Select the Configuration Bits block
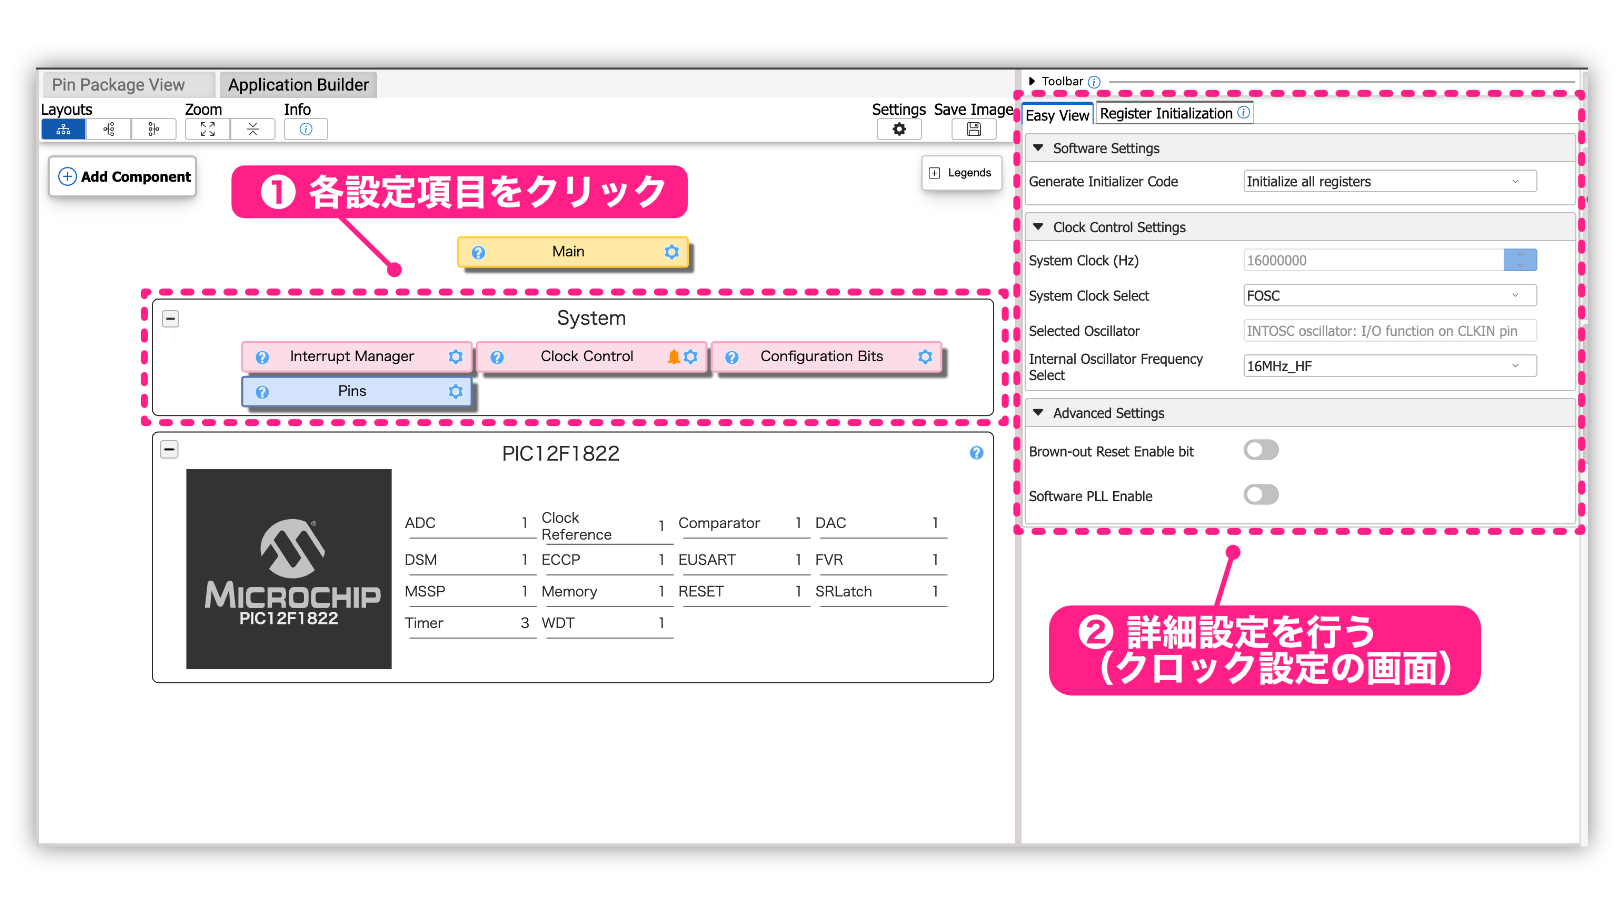1624x914 pixels. (x=826, y=357)
